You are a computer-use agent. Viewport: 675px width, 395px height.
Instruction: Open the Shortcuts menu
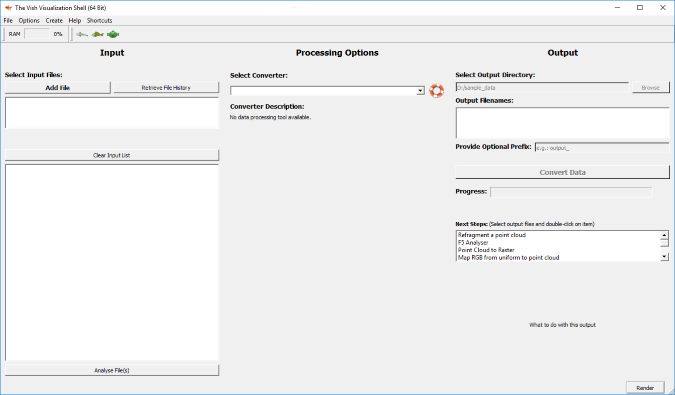pos(99,21)
